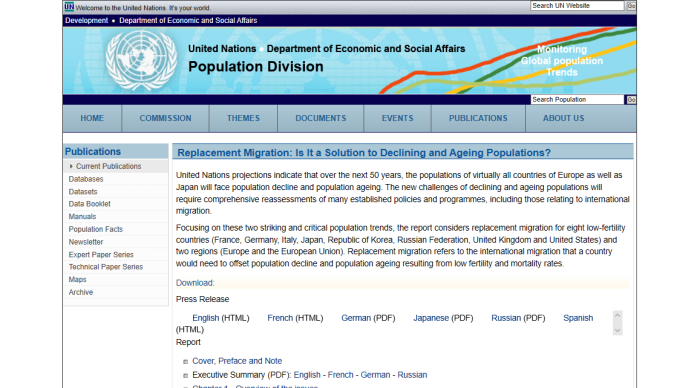Viewport: 700px width, 388px height.
Task: Click the Go button beside Search UN Website
Action: click(x=631, y=6)
